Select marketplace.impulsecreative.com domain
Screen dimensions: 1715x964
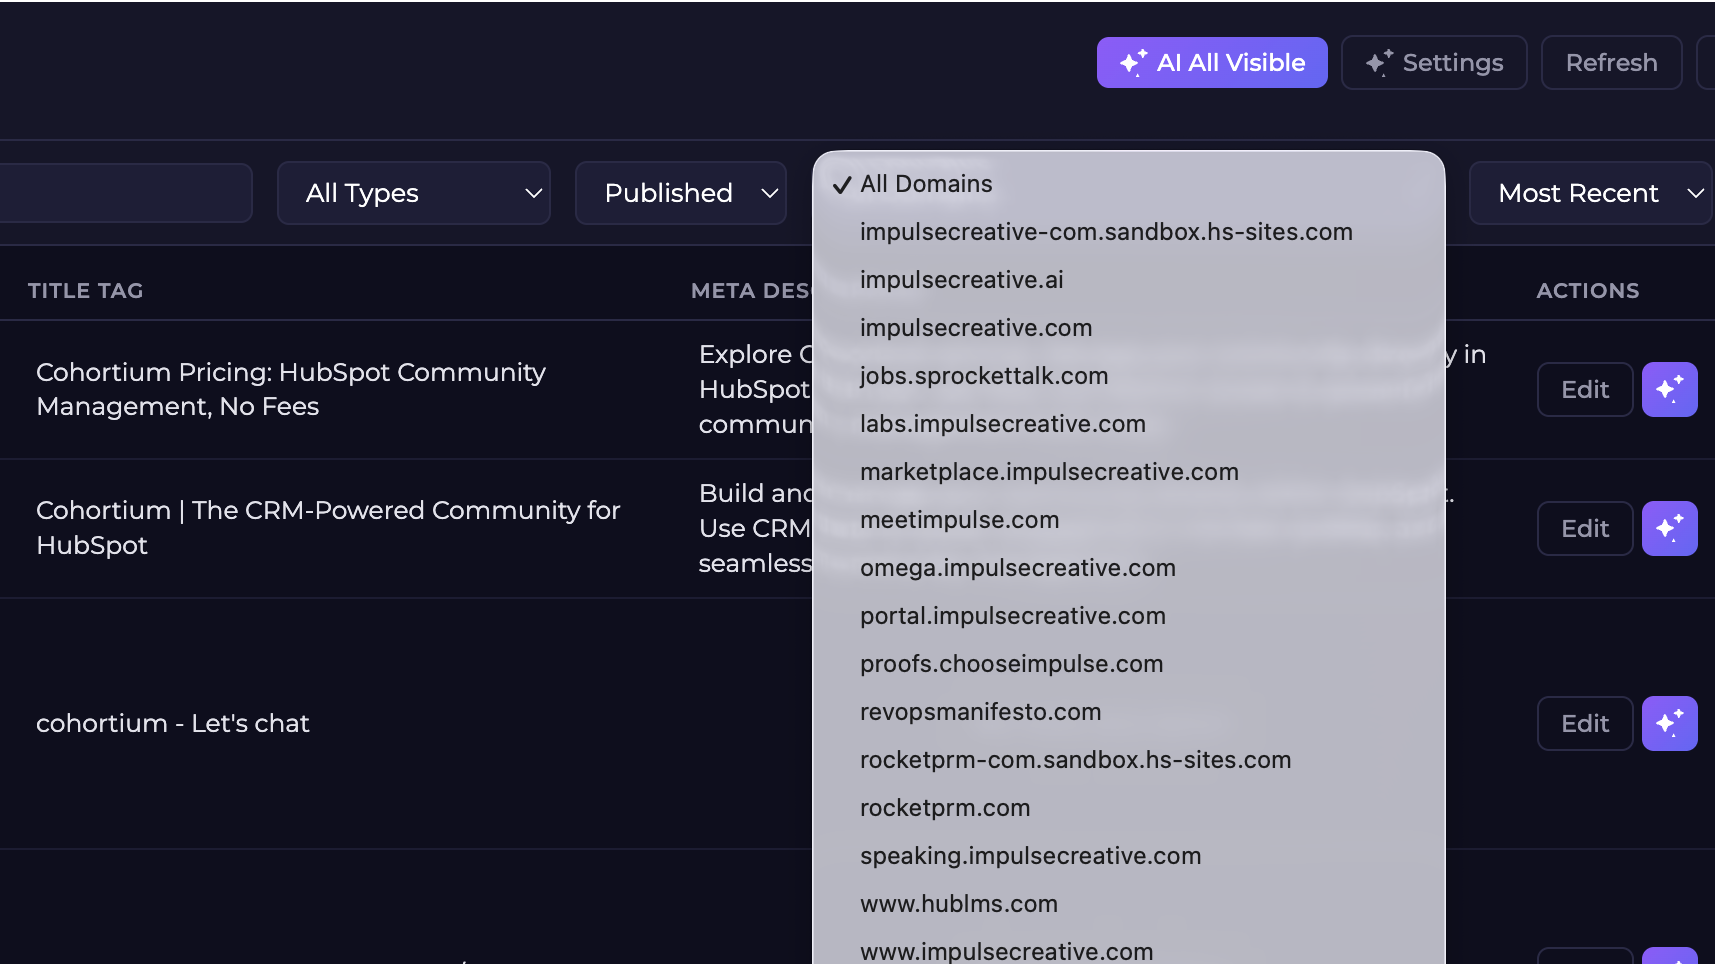(1129, 472)
